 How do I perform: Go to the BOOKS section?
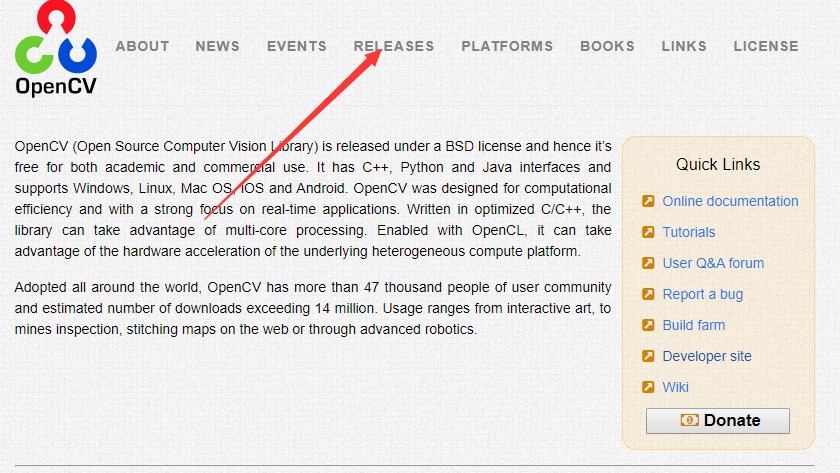click(x=608, y=46)
